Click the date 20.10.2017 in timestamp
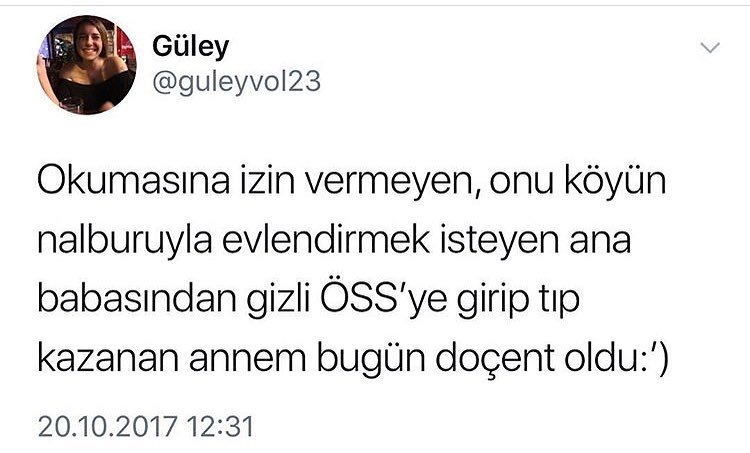The image size is (750, 453). coord(108,427)
